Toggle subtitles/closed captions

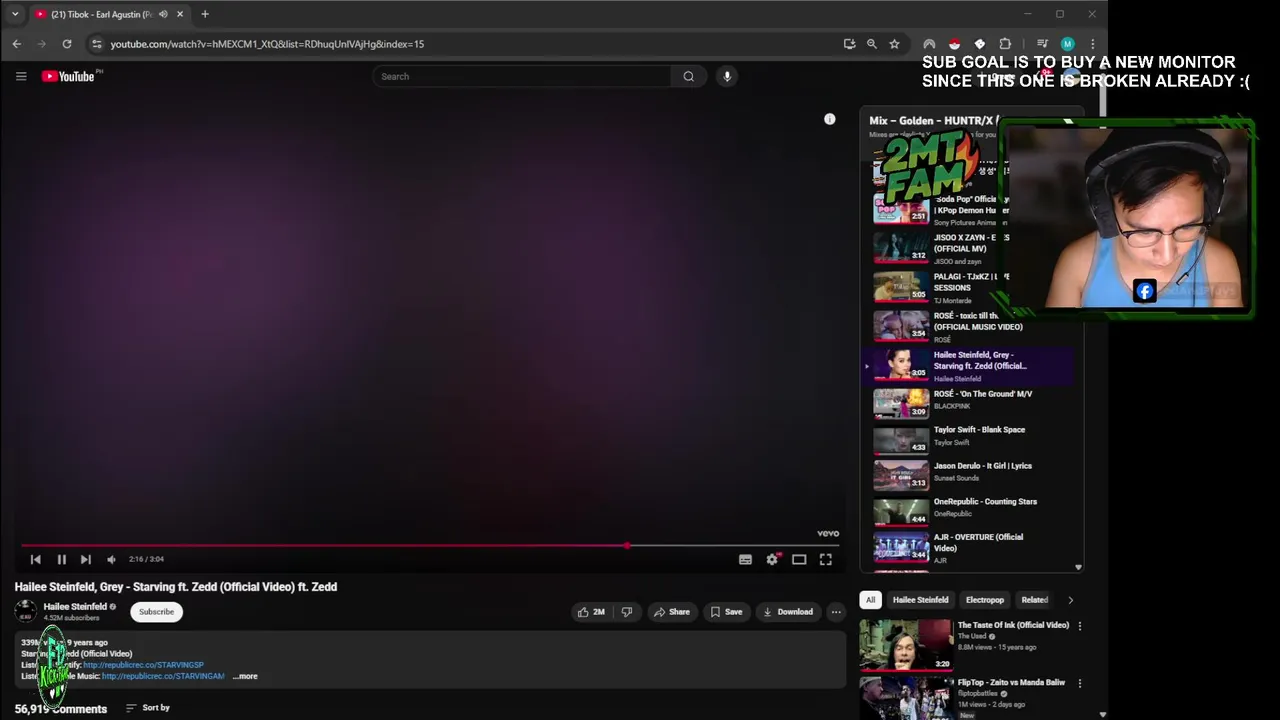(x=745, y=559)
